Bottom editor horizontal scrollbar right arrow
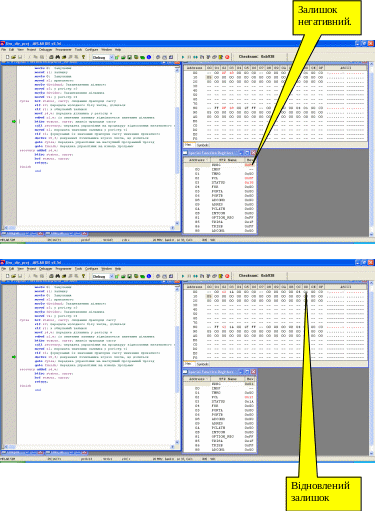The width and height of the screenshot is (375, 511). (172, 447)
